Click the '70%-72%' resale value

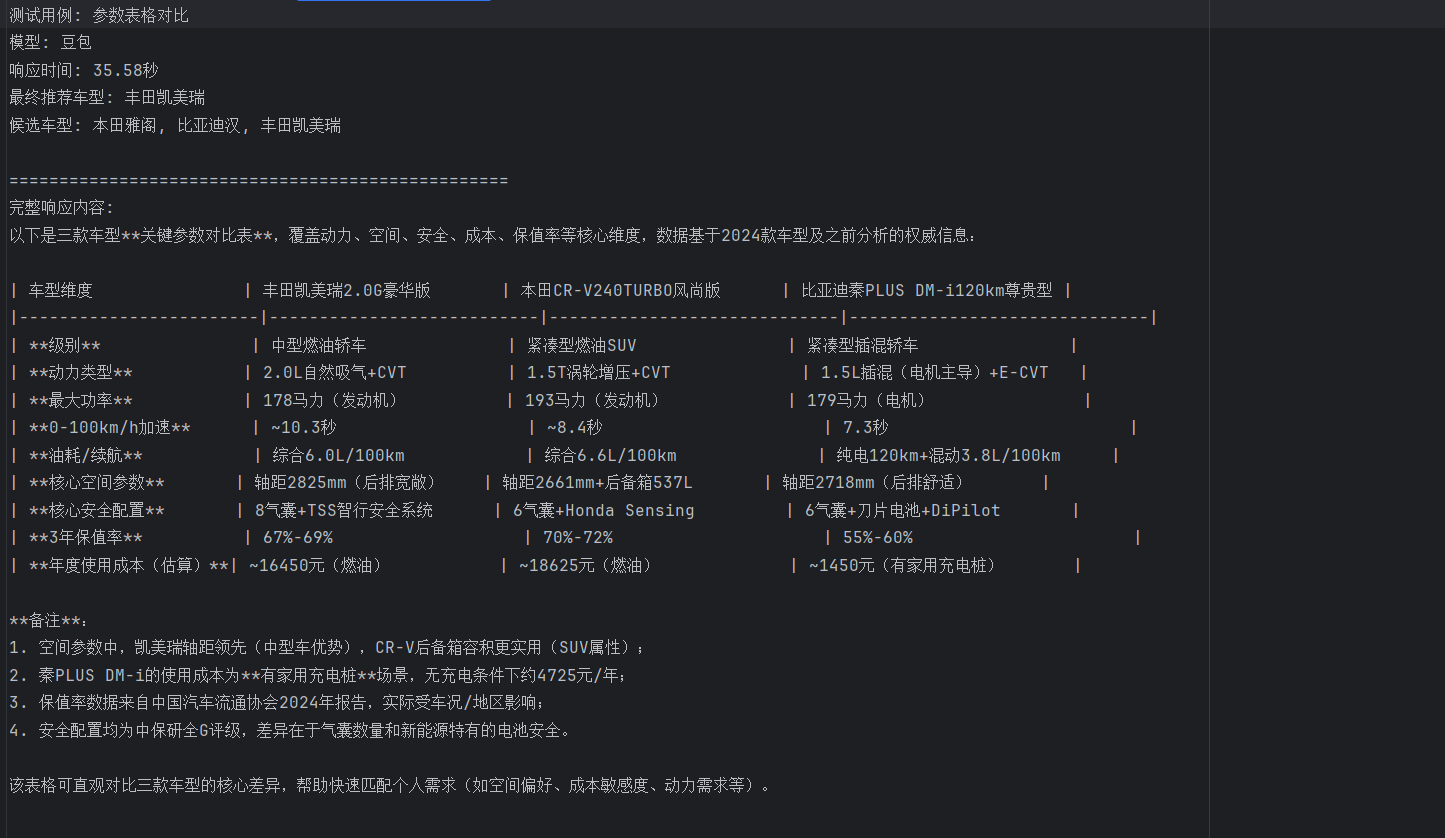(x=578, y=537)
